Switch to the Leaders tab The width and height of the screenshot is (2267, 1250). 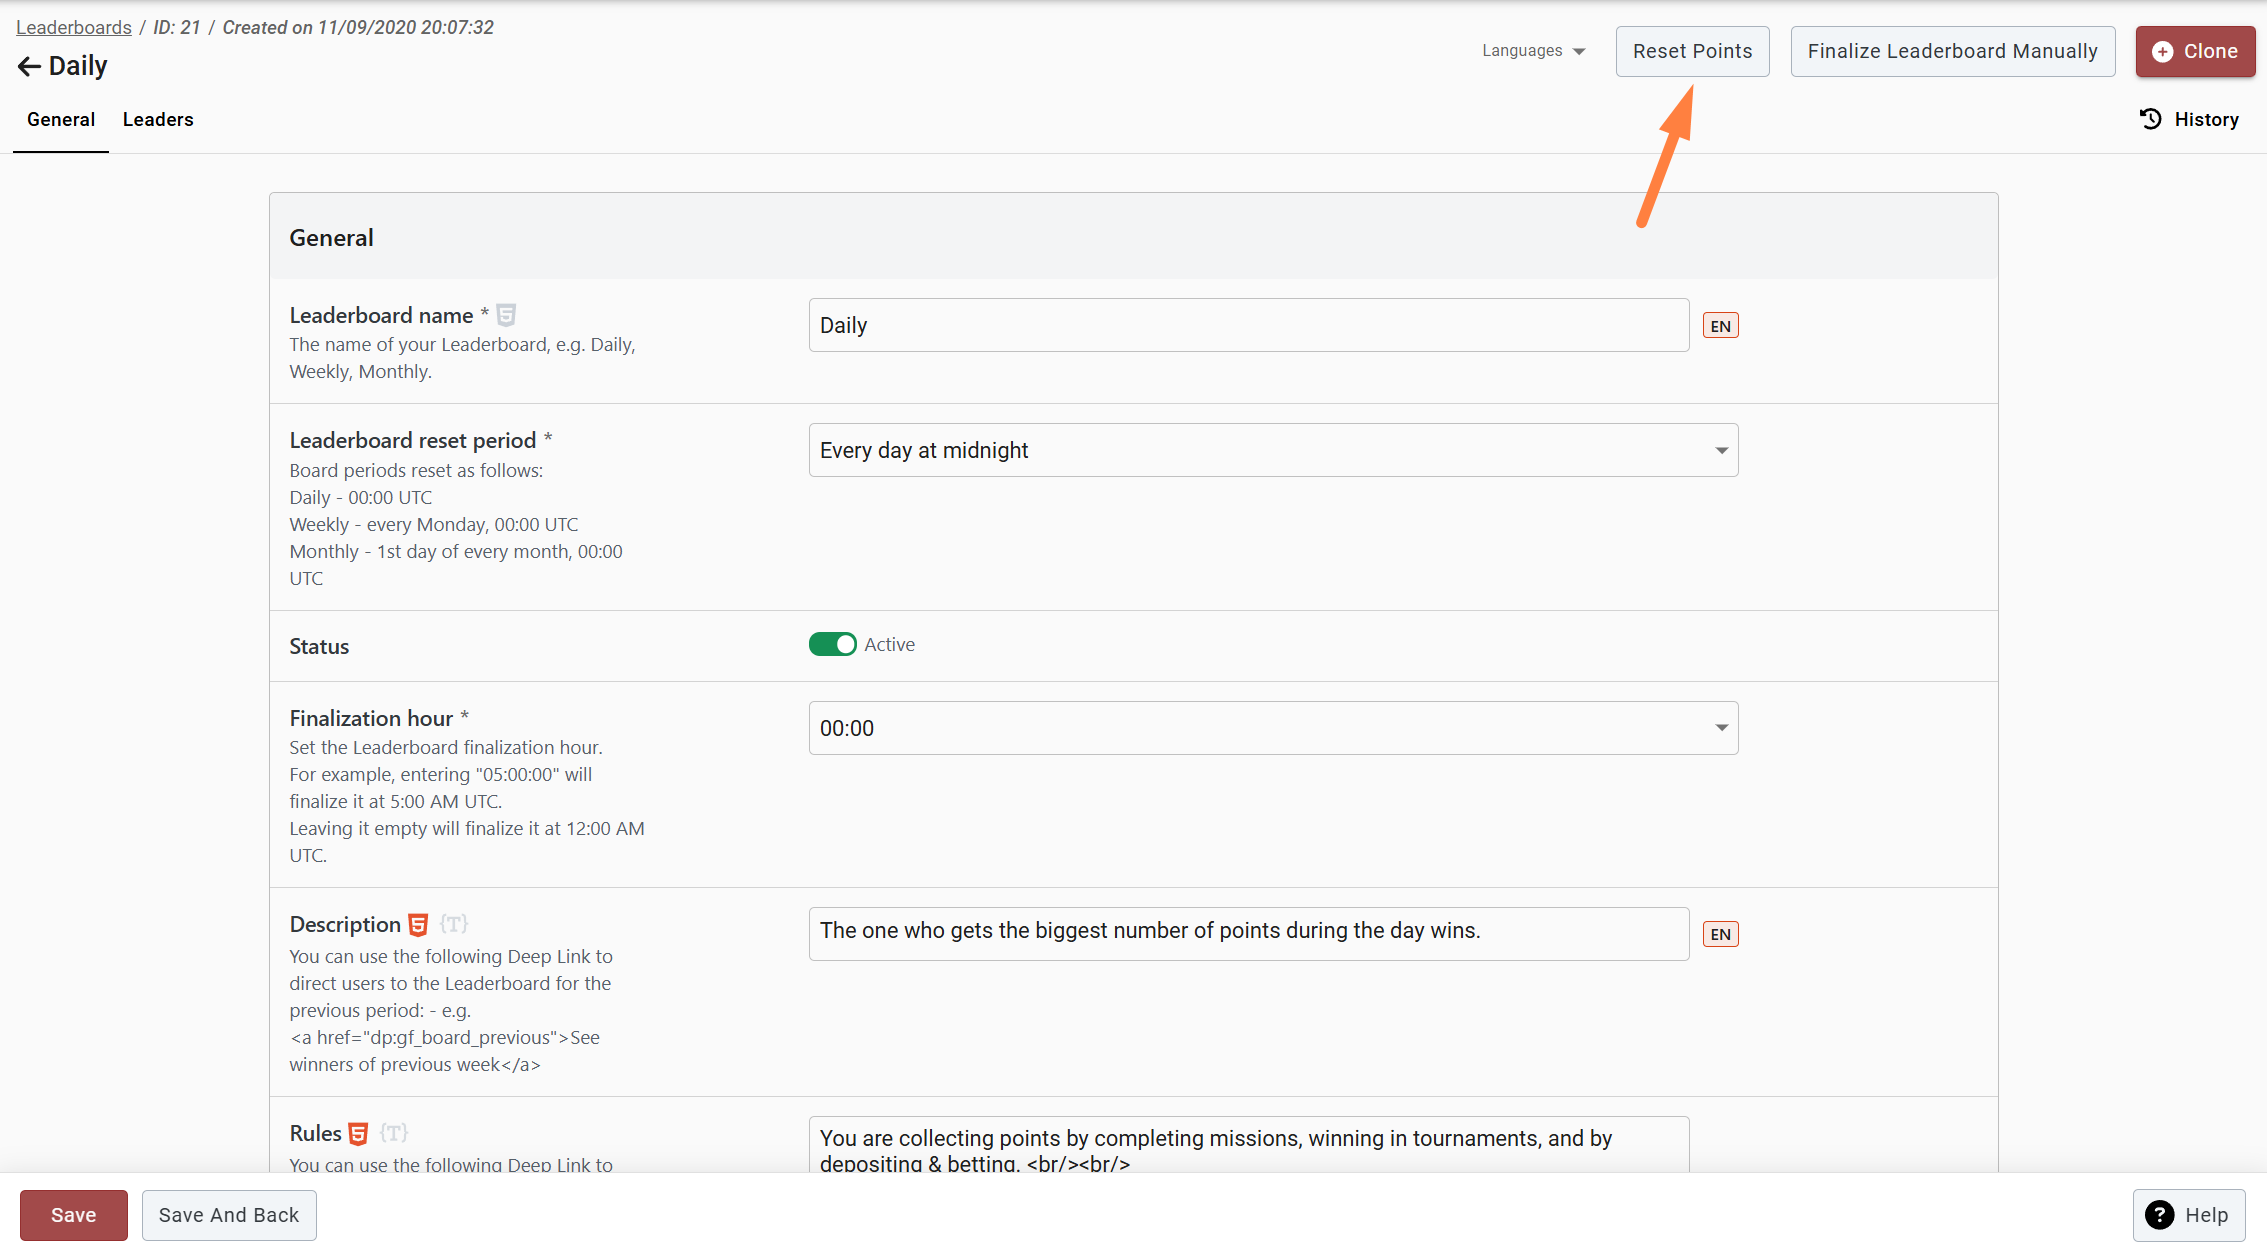tap(158, 120)
